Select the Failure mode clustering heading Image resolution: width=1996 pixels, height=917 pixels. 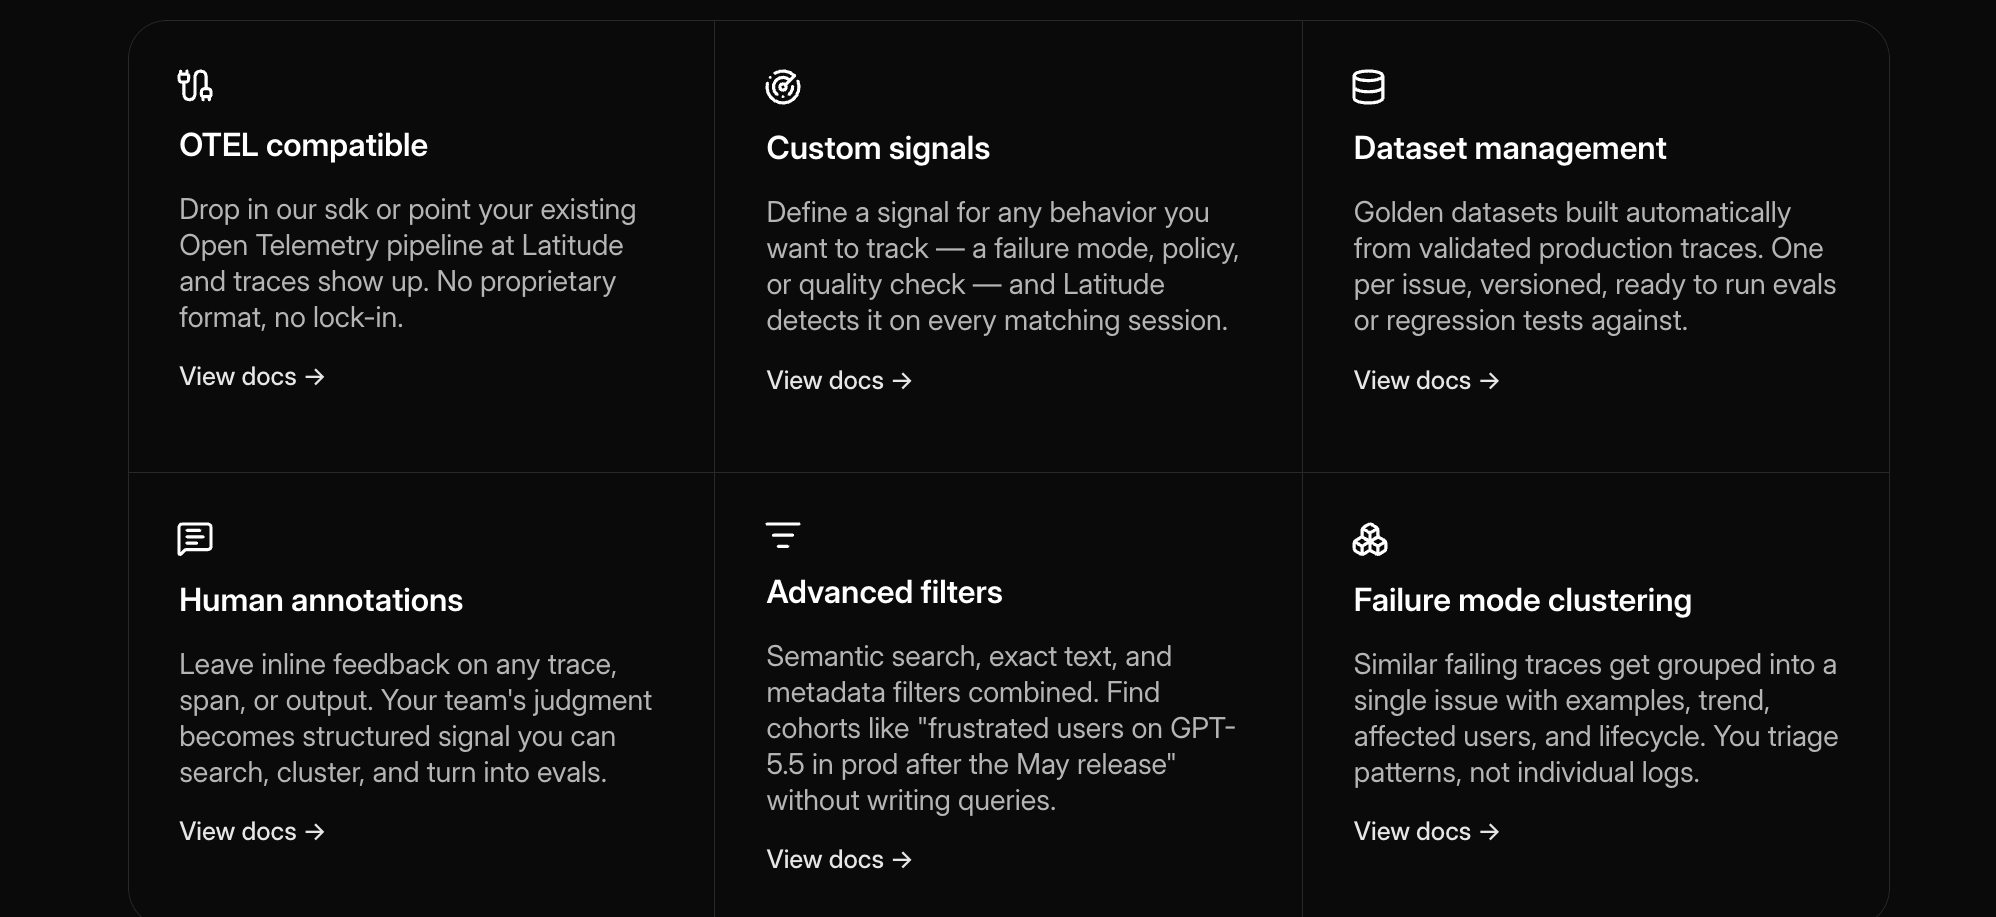click(x=1522, y=600)
